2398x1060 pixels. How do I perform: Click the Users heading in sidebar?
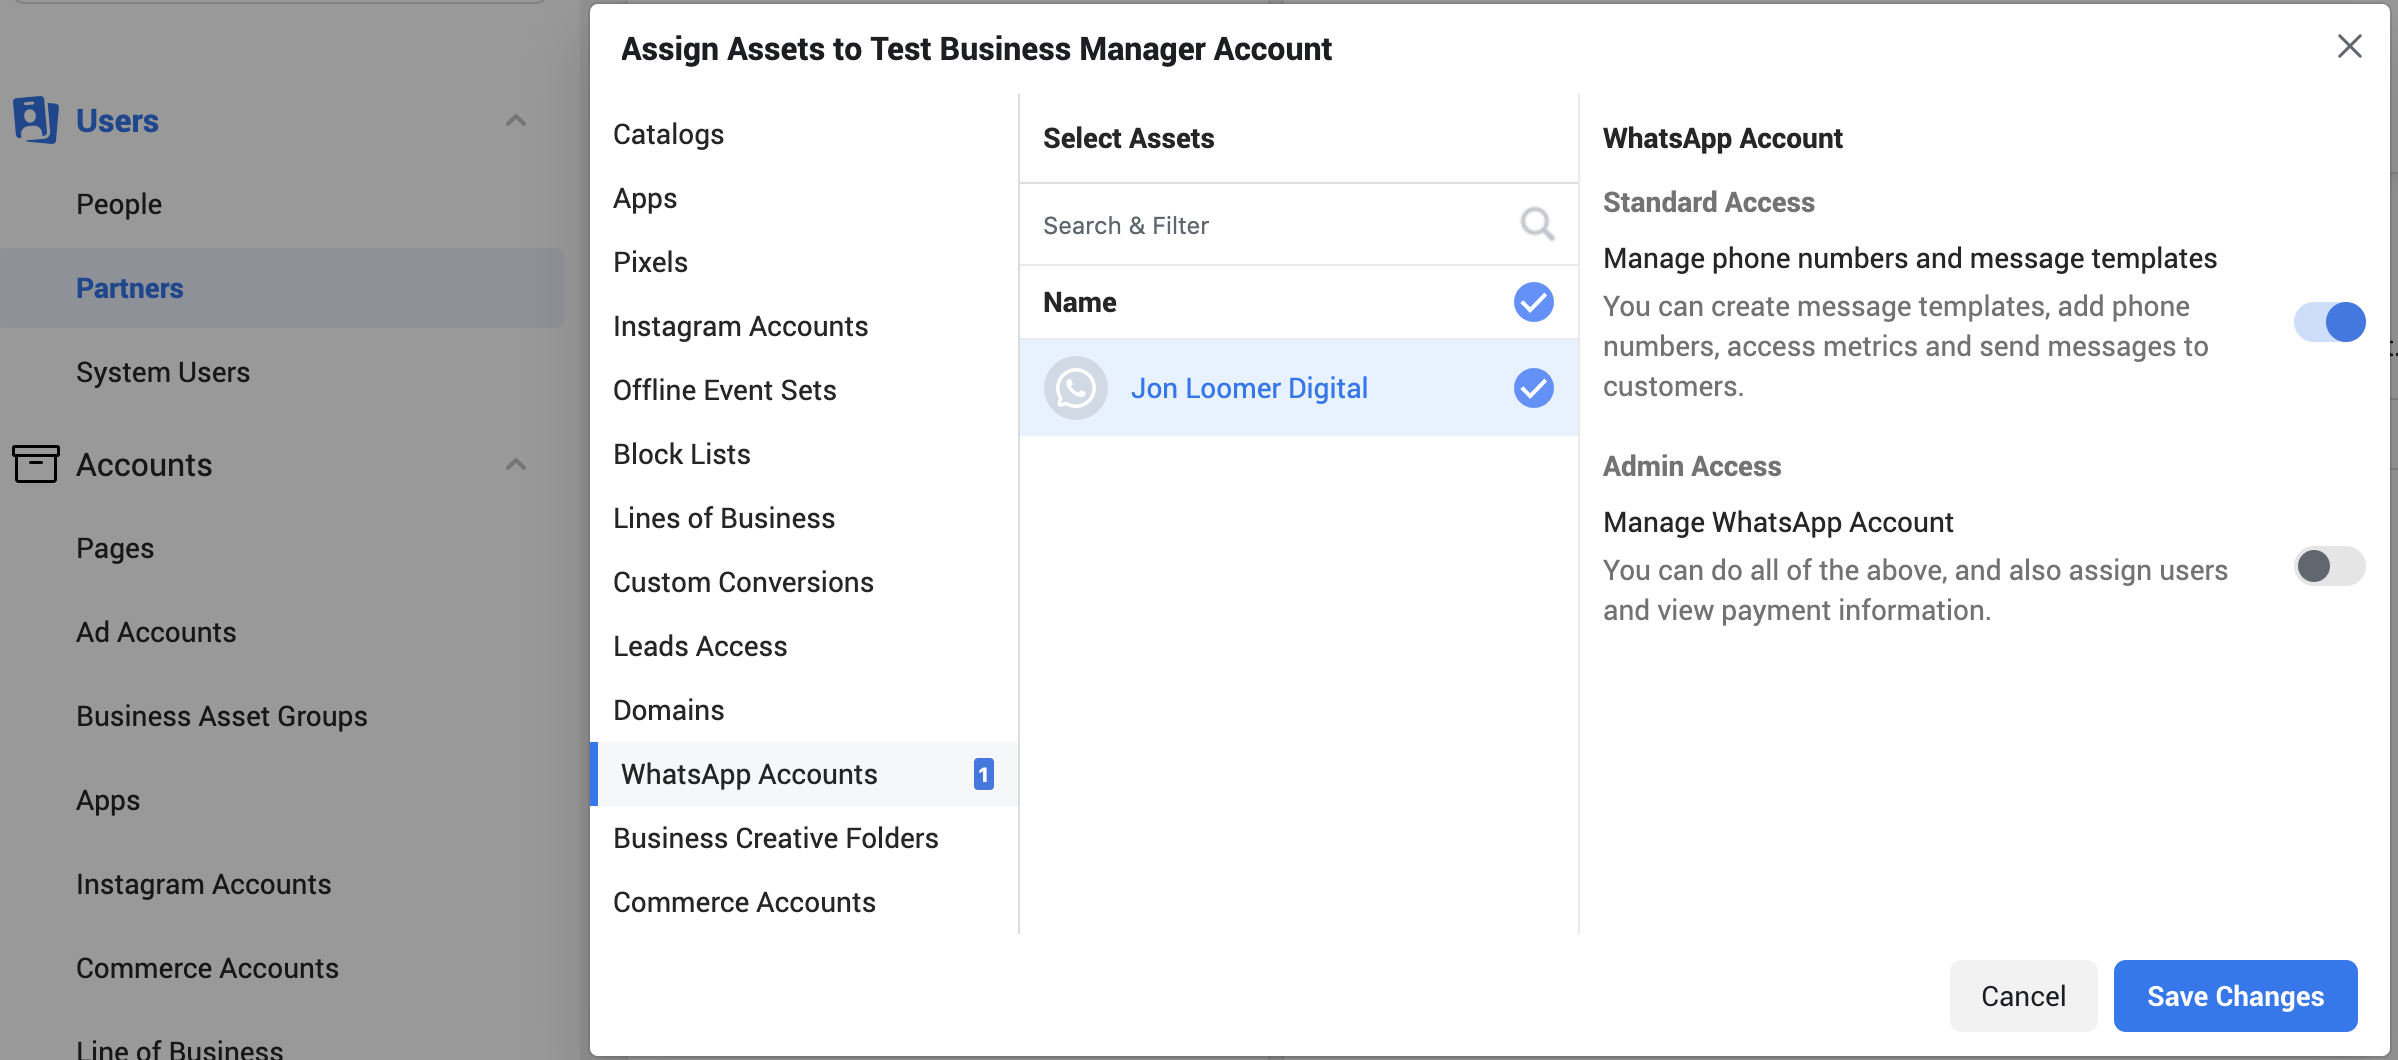click(x=117, y=121)
